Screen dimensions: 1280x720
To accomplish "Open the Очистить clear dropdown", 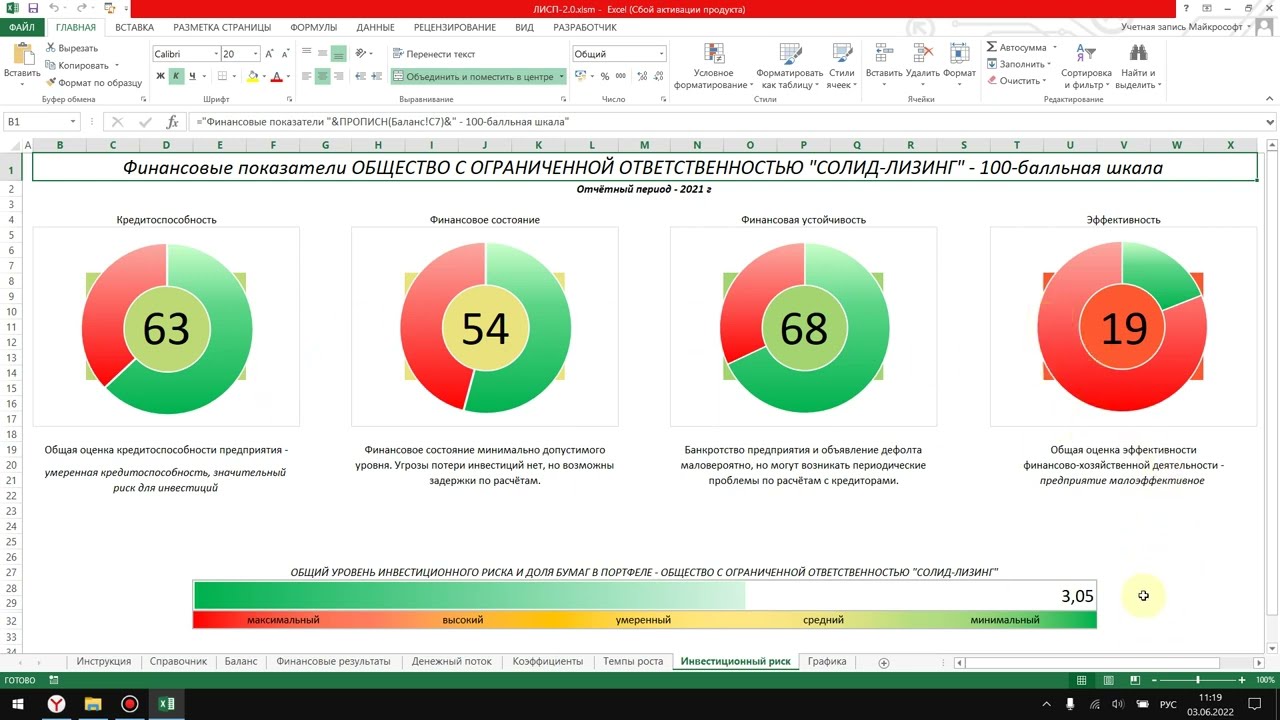I will (1015, 81).
